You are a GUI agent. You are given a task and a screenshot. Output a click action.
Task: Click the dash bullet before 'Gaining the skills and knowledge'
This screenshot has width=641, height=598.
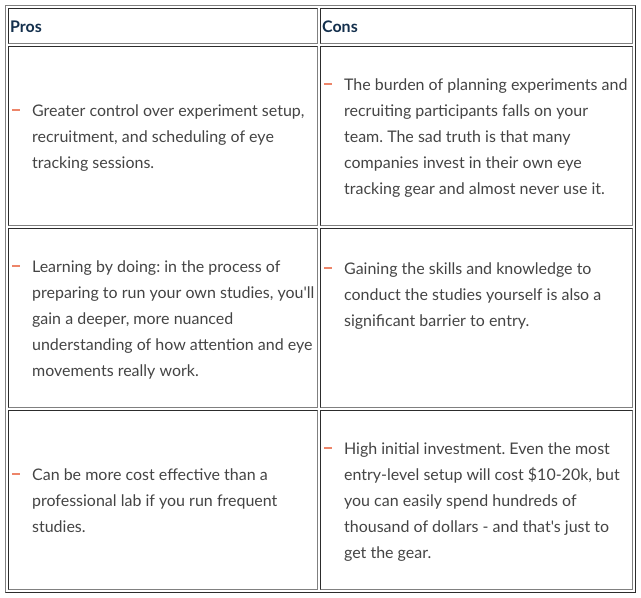tap(328, 268)
